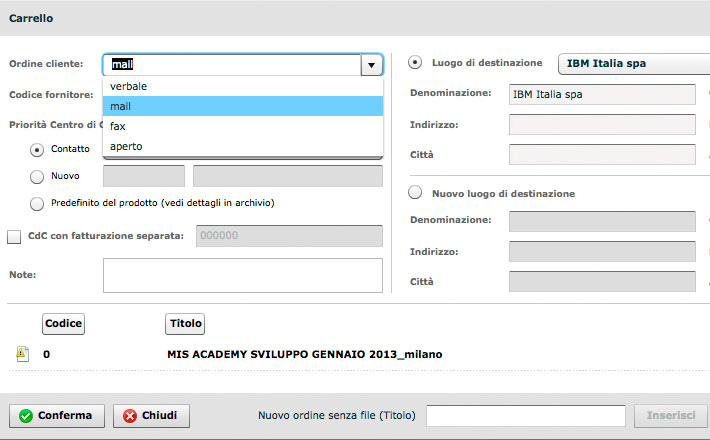Choose 'verbale' from the dropdown list
Screen dimensions: 710x440
(x=243, y=86)
